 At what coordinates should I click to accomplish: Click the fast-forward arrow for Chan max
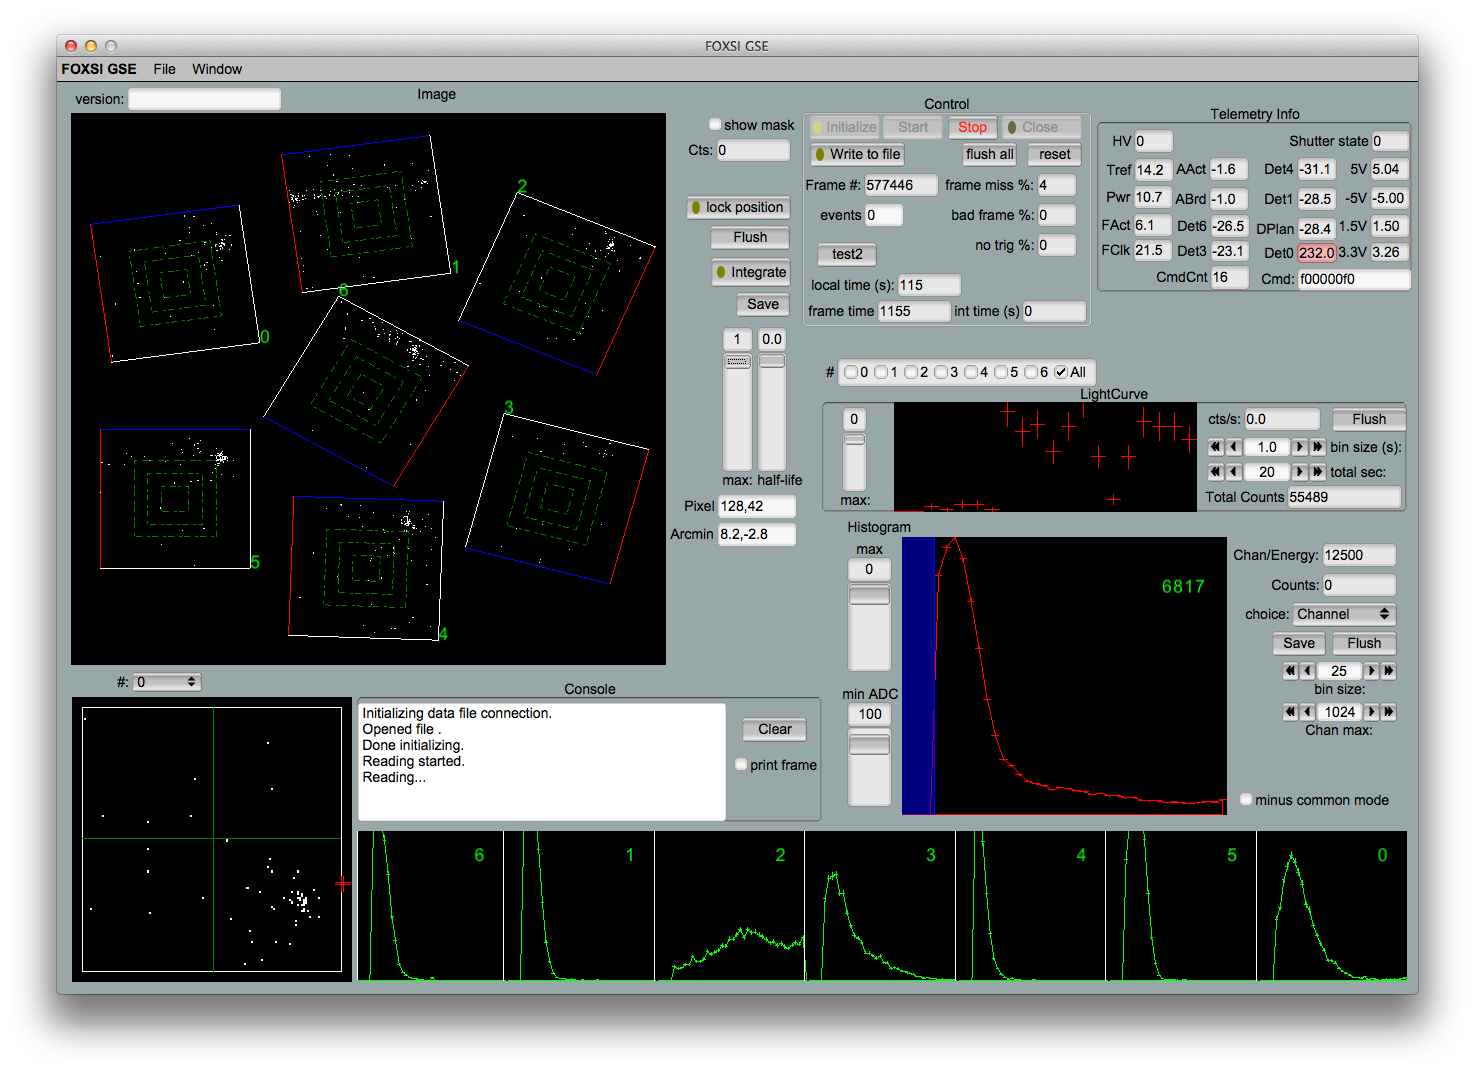(1388, 712)
